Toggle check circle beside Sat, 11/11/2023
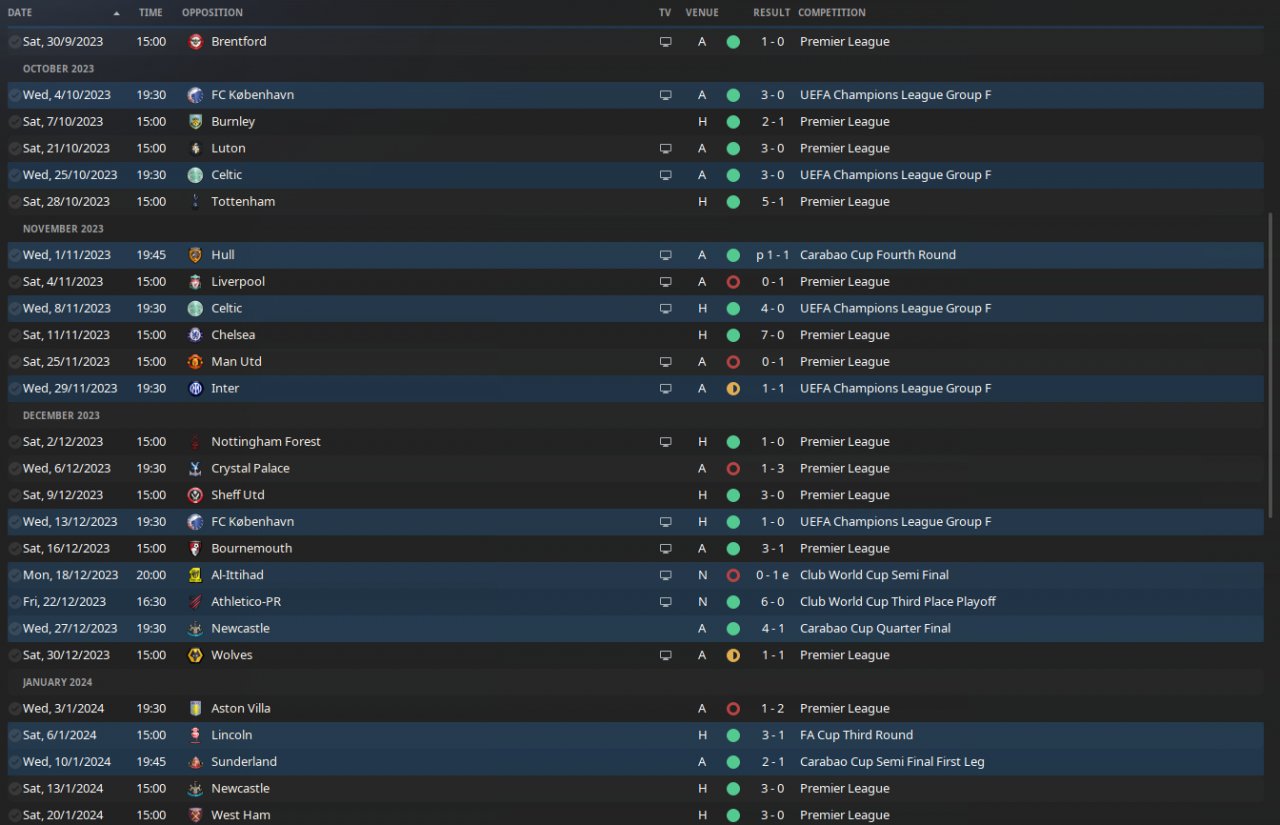 [14, 335]
